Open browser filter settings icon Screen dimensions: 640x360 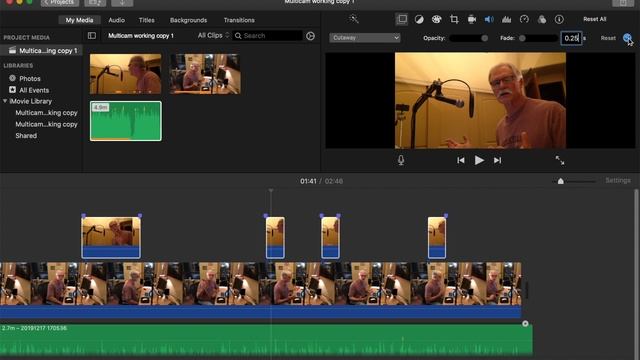310,36
